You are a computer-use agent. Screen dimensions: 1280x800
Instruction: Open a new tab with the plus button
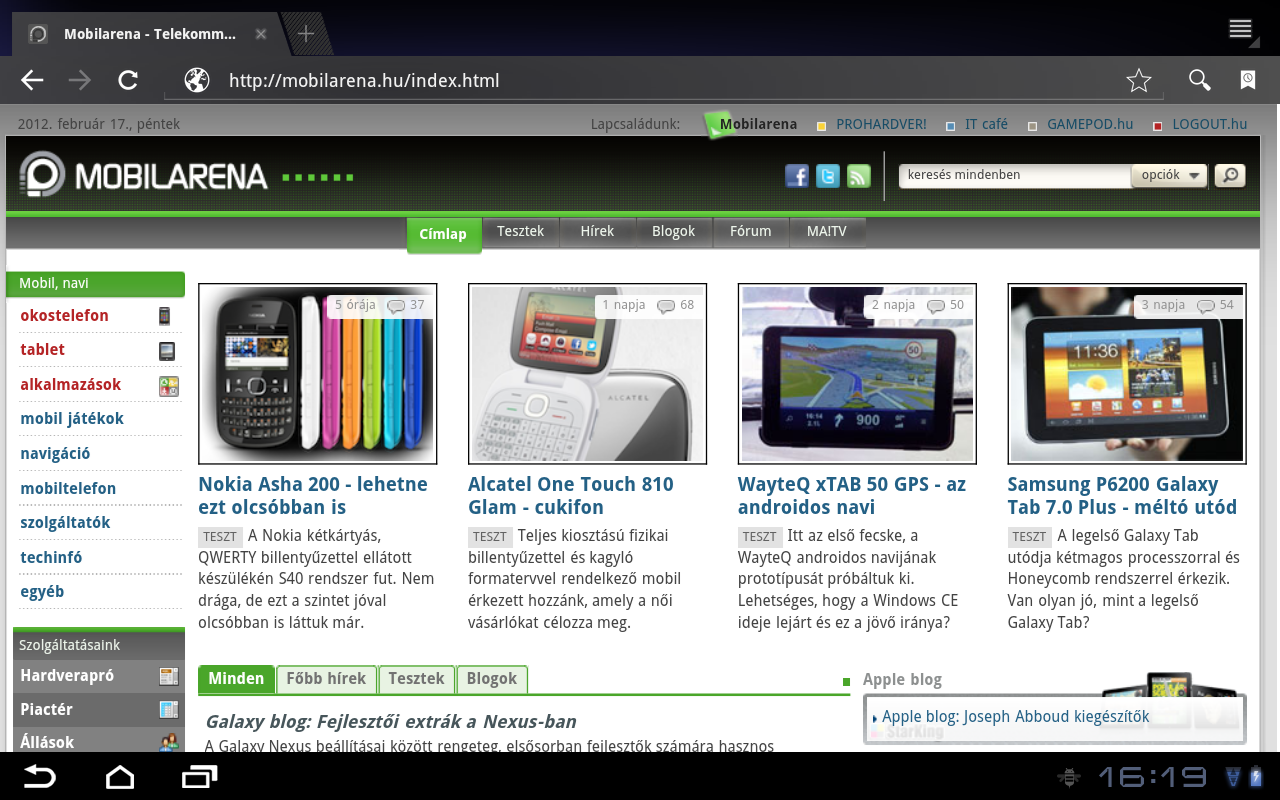(x=306, y=34)
